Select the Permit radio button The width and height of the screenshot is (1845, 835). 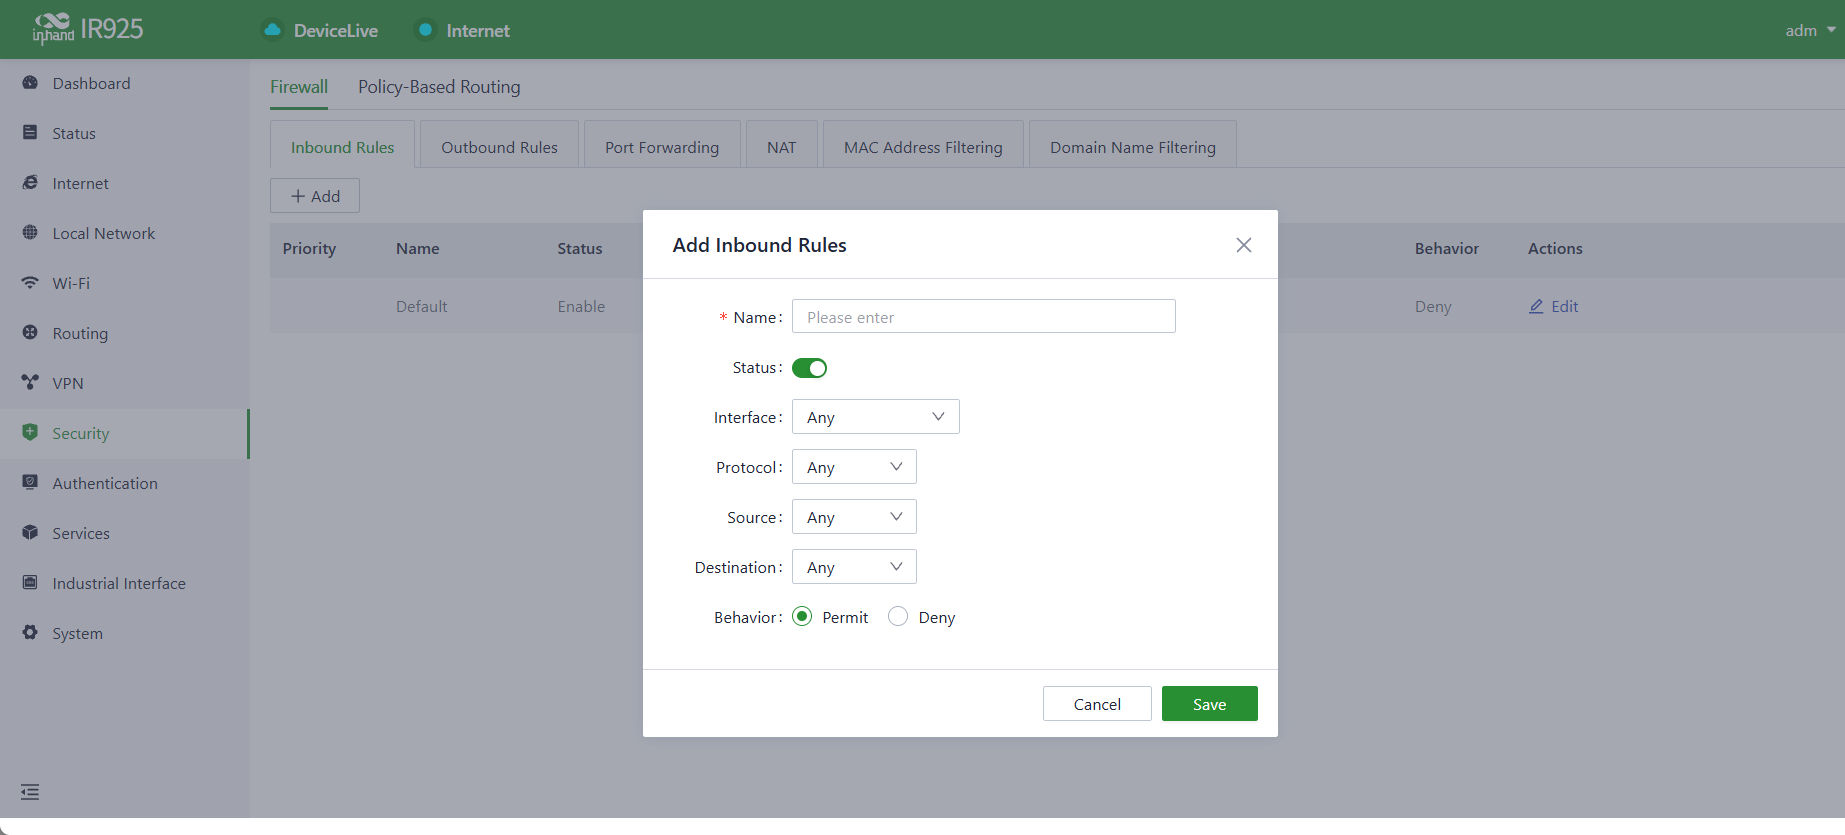pyautogui.click(x=802, y=617)
